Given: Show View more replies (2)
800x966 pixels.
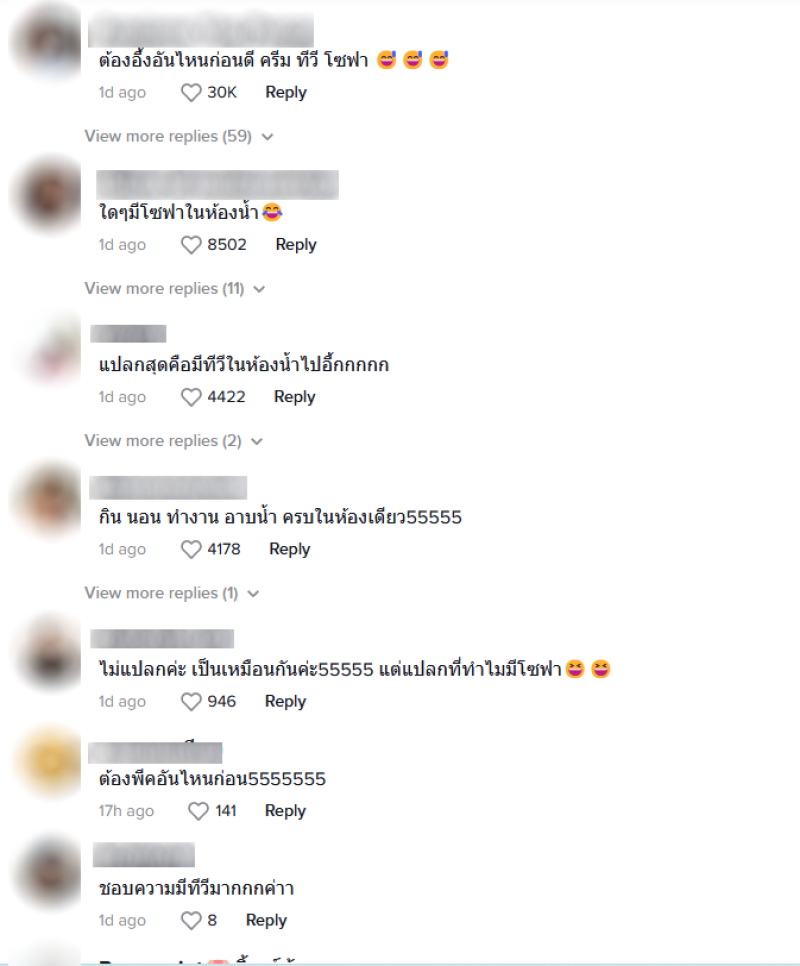Looking at the screenshot, I should coord(174,440).
